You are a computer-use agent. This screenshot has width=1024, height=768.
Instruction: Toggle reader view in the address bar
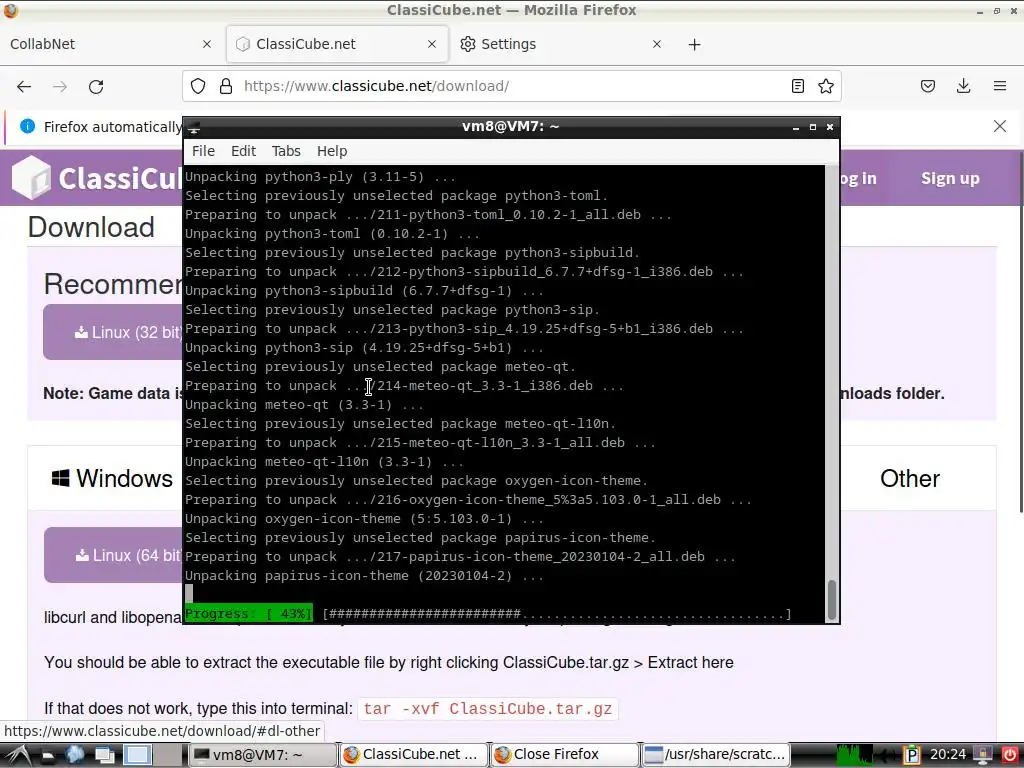797,86
